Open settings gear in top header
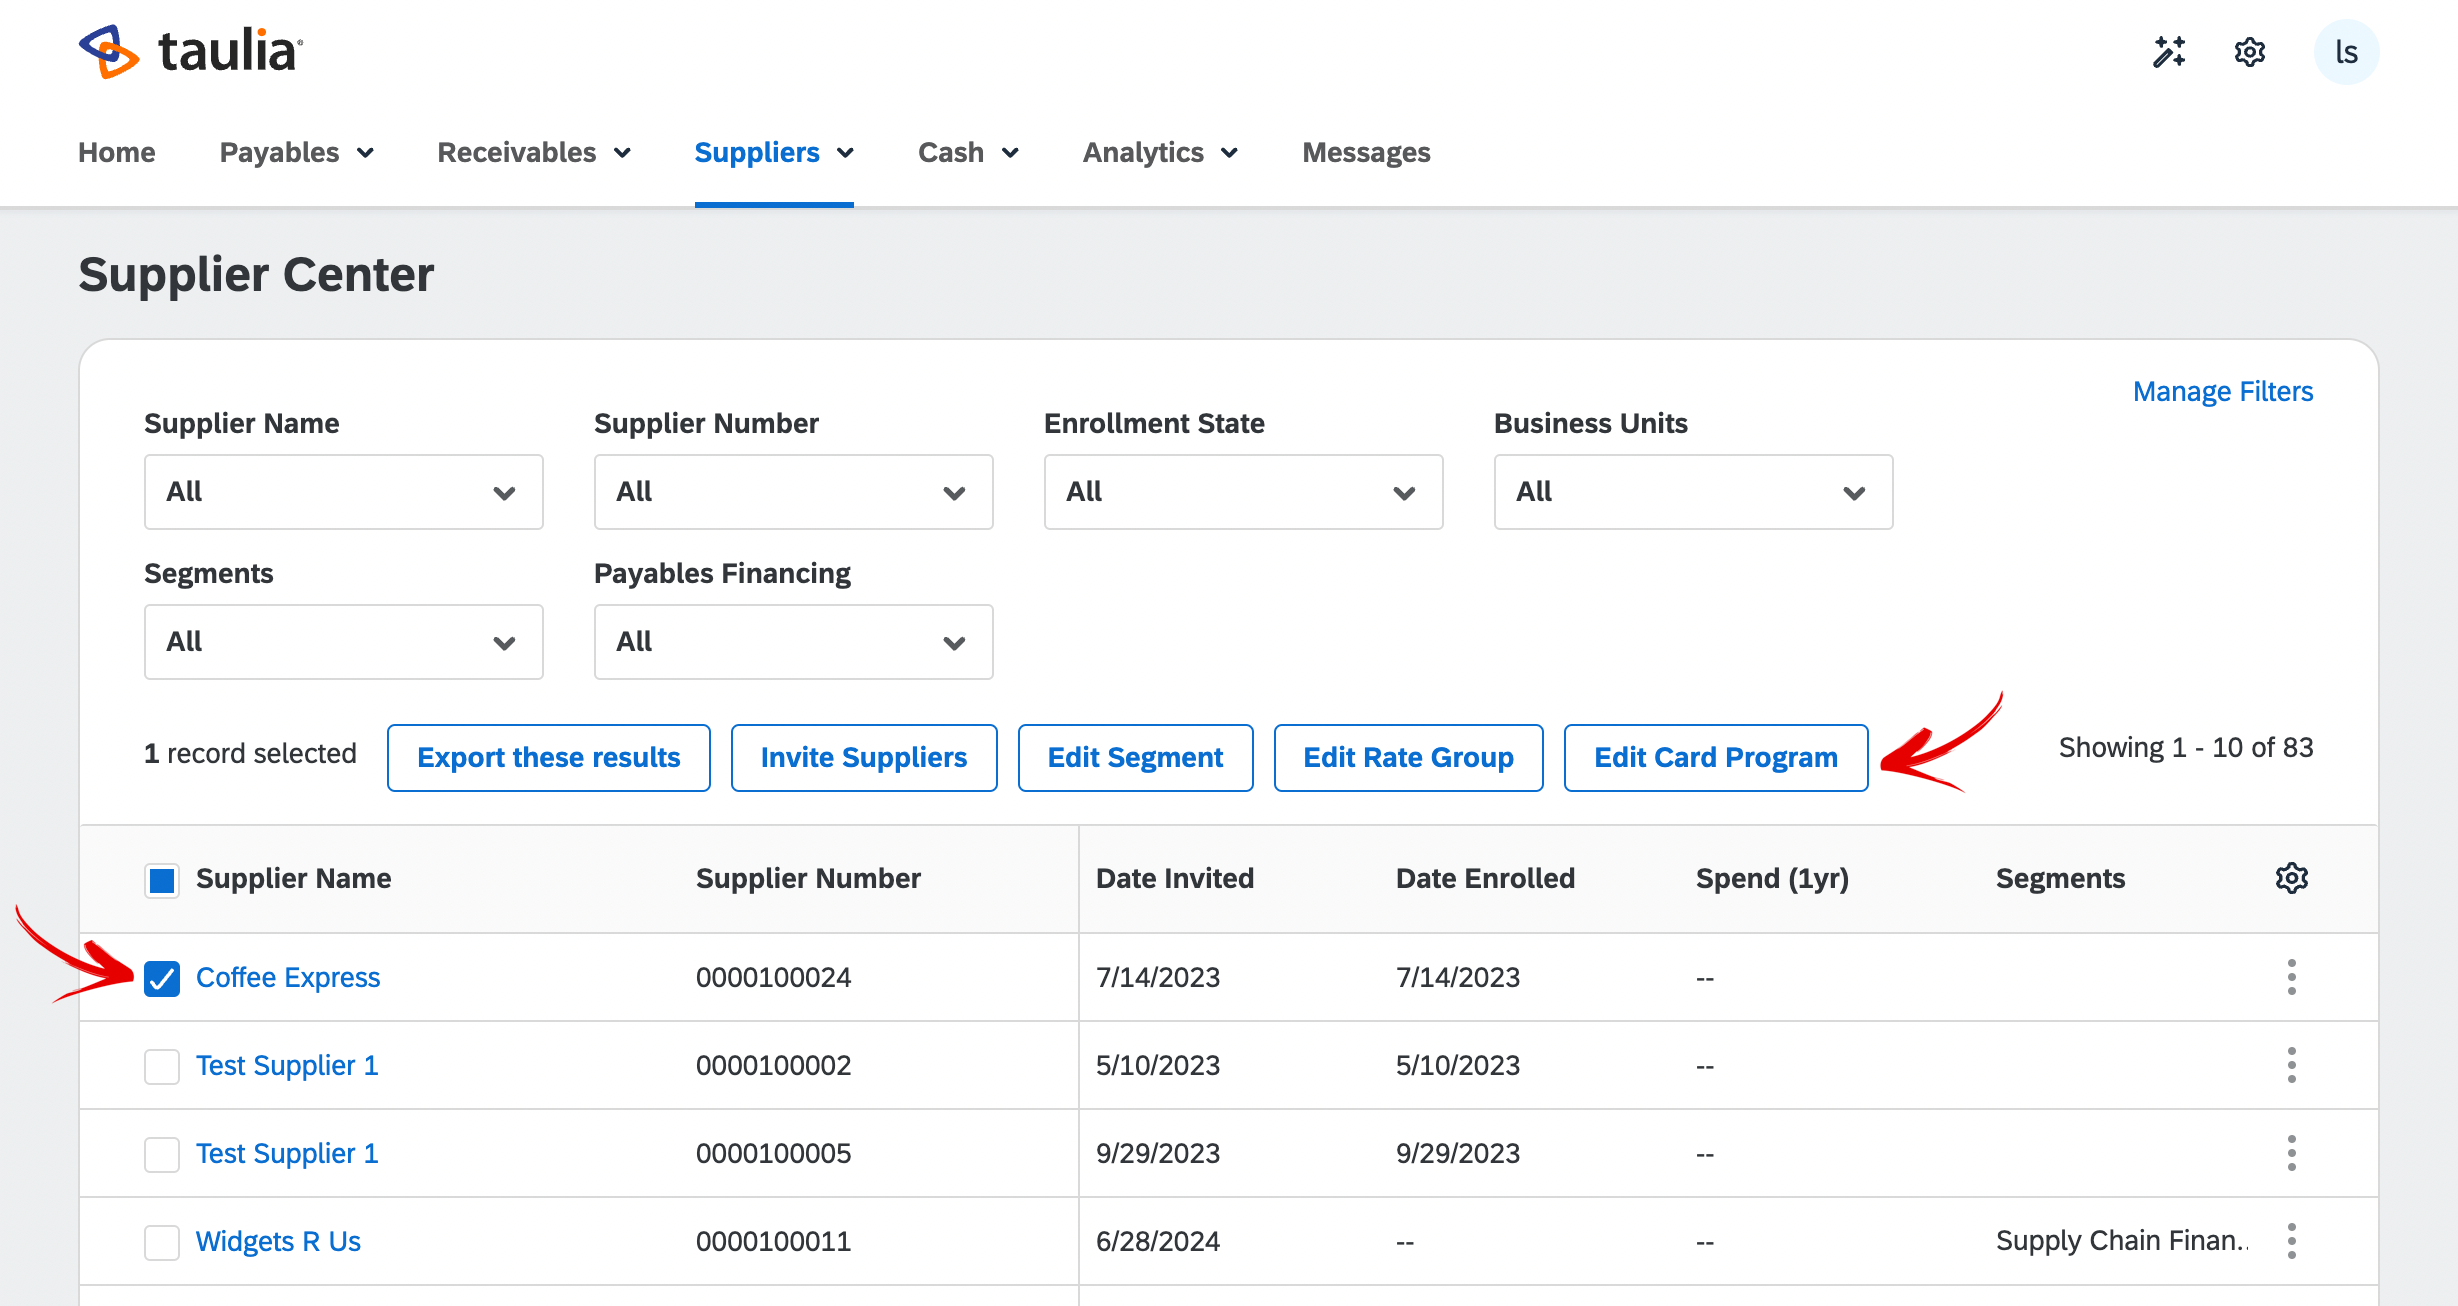Image resolution: width=2458 pixels, height=1306 pixels. coord(2250,52)
